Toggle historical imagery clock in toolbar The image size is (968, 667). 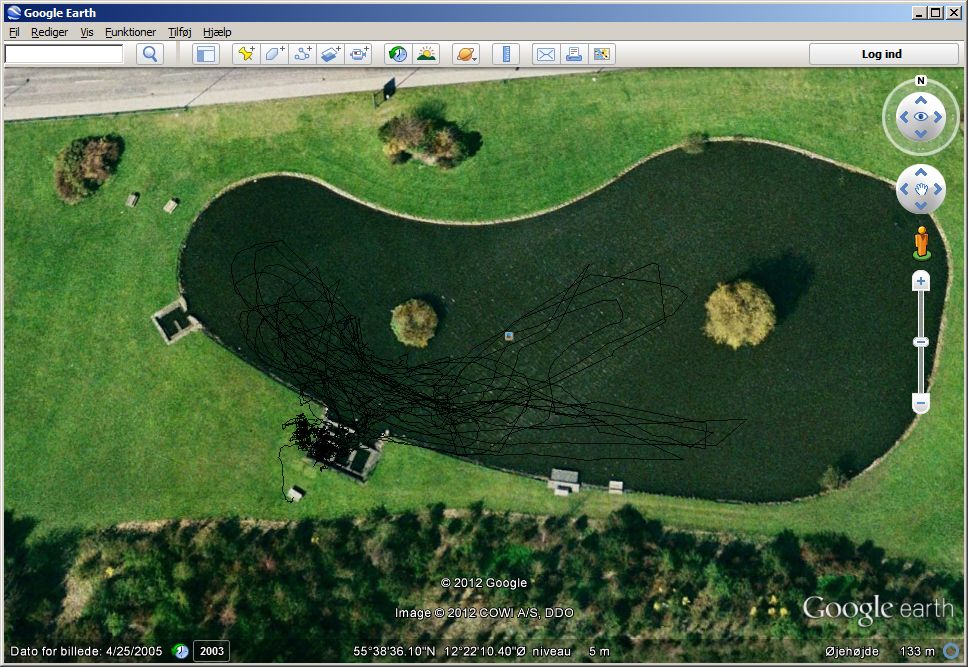pos(398,54)
